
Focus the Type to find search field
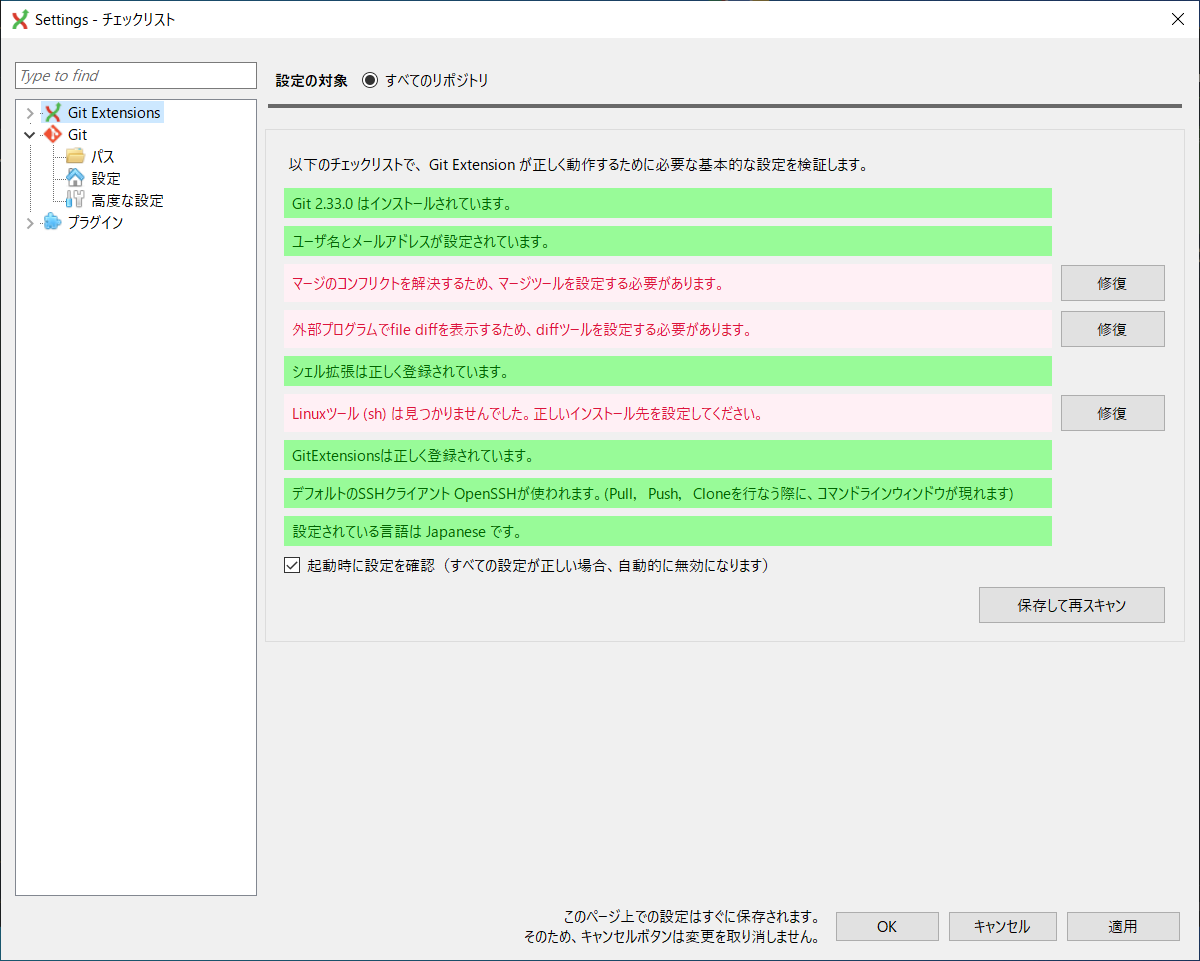click(136, 76)
